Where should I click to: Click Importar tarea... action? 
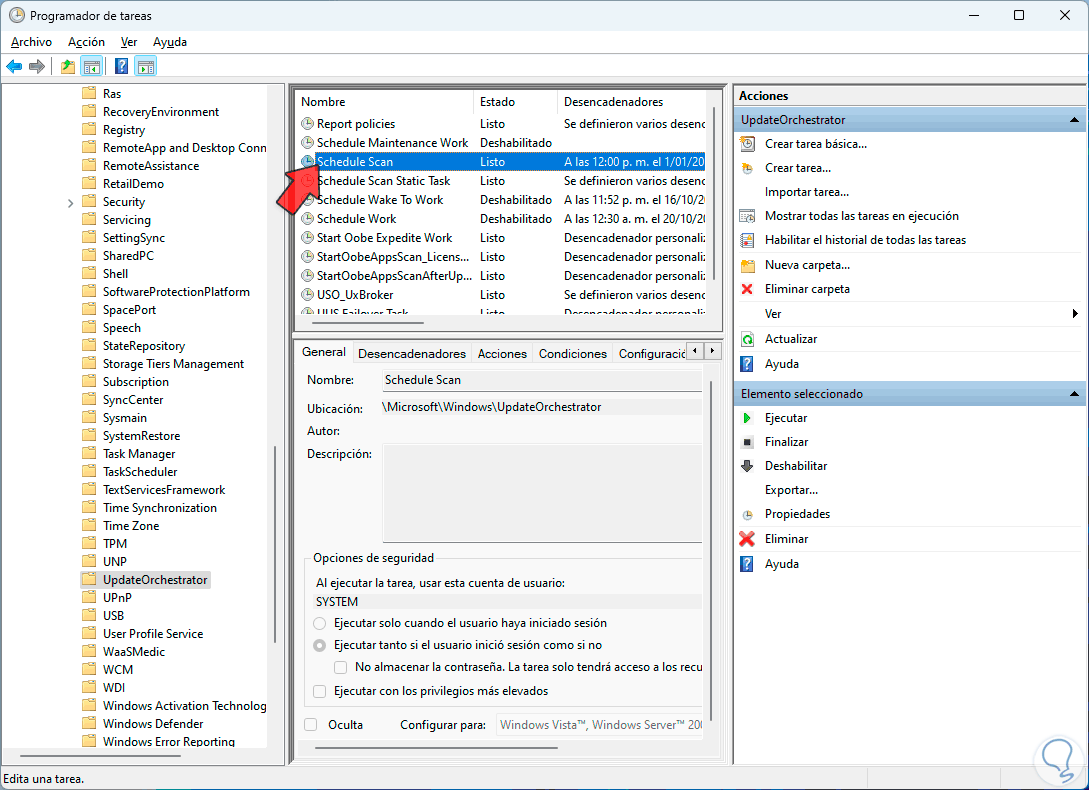coord(806,192)
